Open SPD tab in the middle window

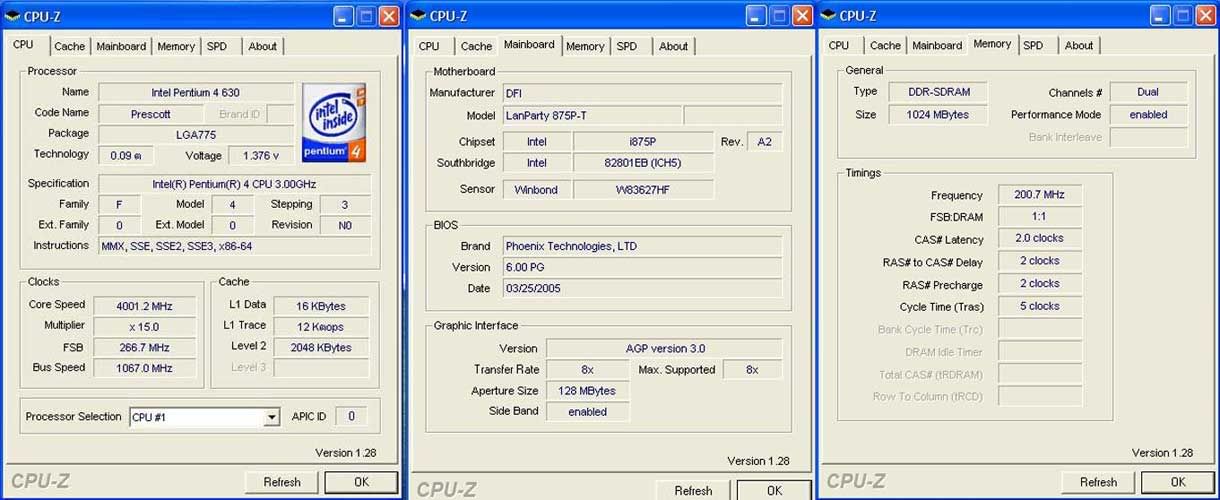tap(627, 46)
